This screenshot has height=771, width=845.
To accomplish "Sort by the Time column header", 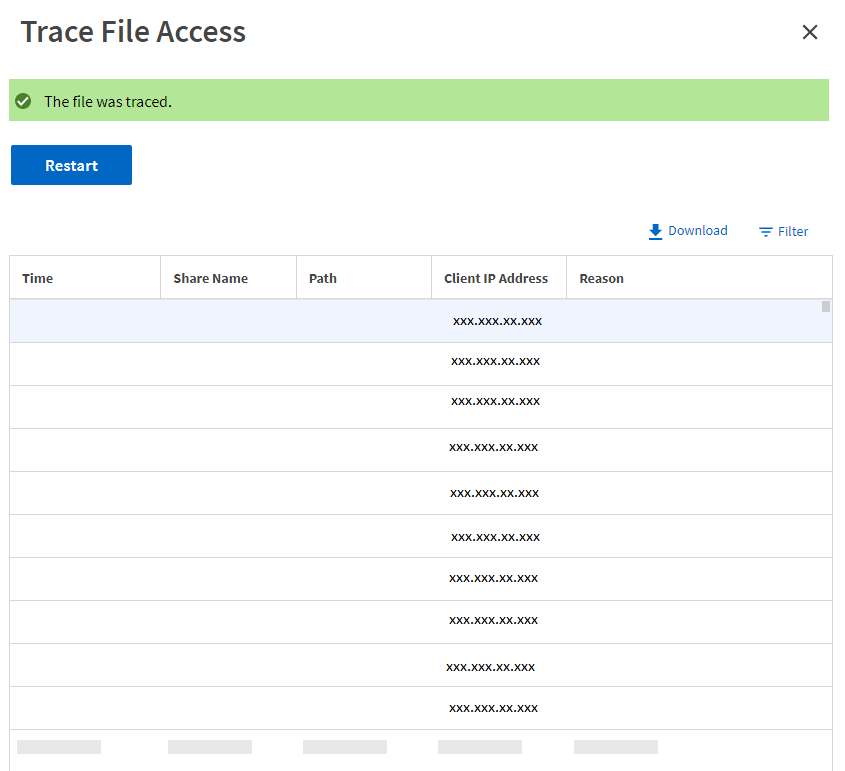I will click(38, 278).
